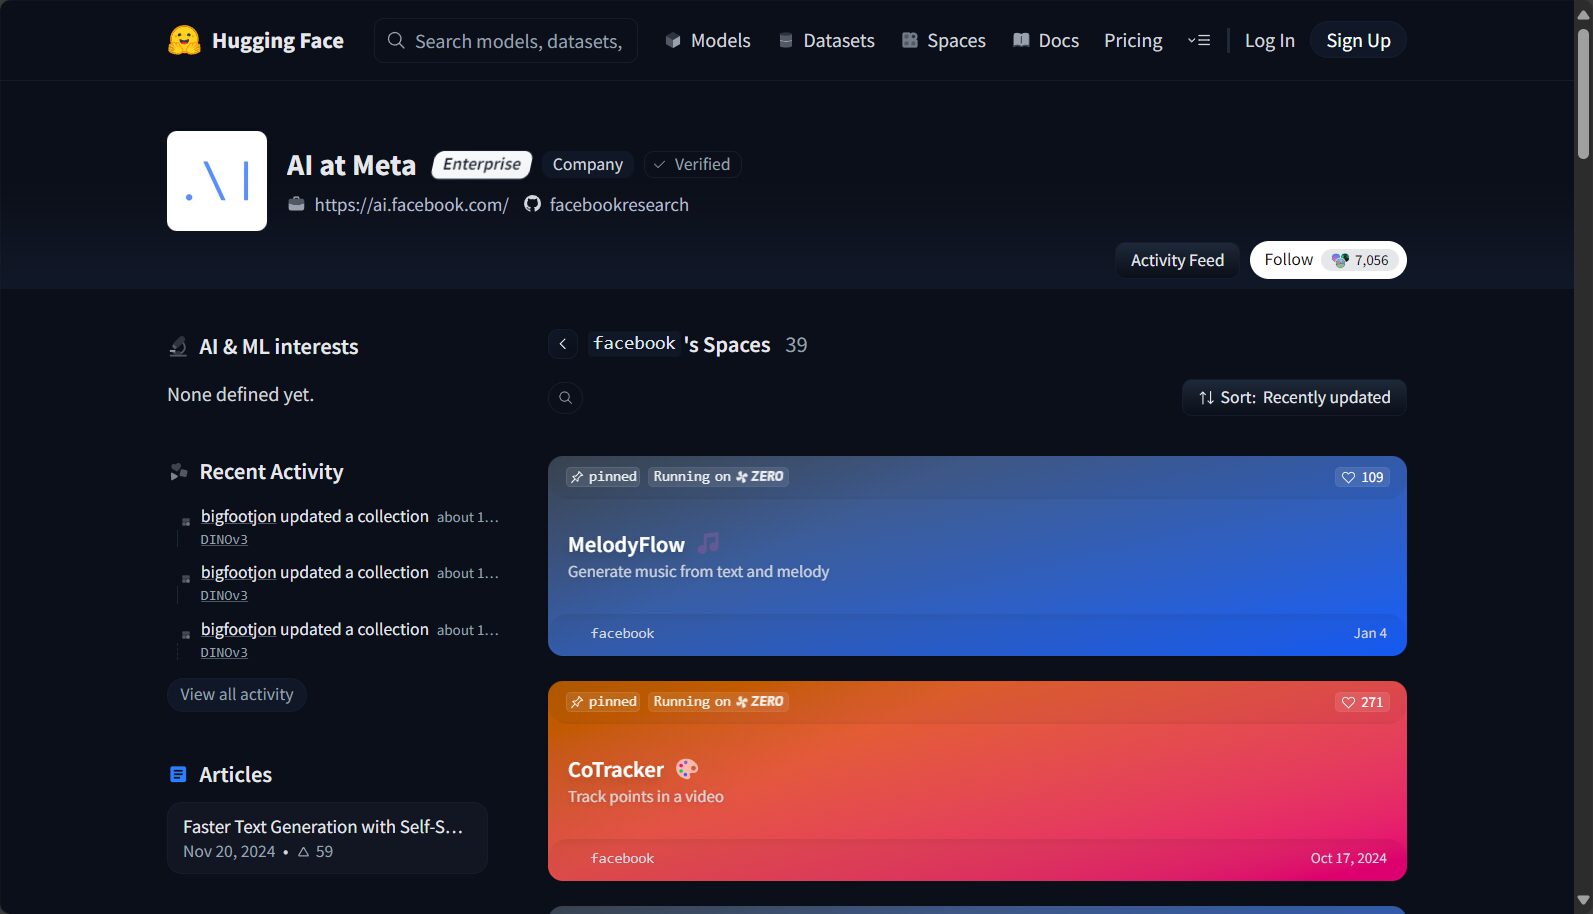Click the pinned badge on CoTracker card
The height and width of the screenshot is (914, 1593).
[x=603, y=702]
